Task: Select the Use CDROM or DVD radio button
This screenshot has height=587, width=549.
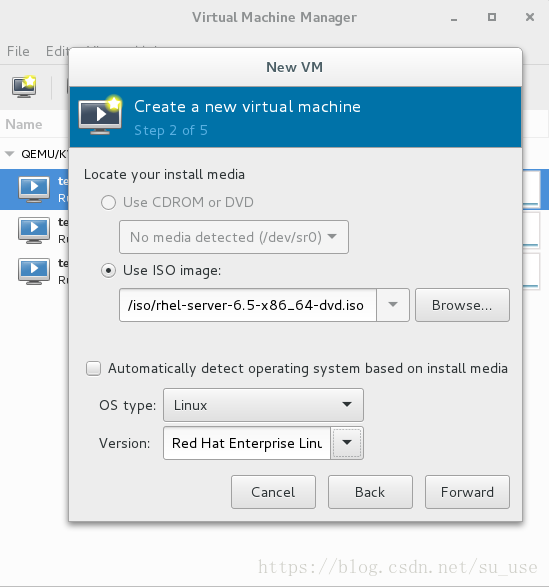Action: pyautogui.click(x=108, y=203)
